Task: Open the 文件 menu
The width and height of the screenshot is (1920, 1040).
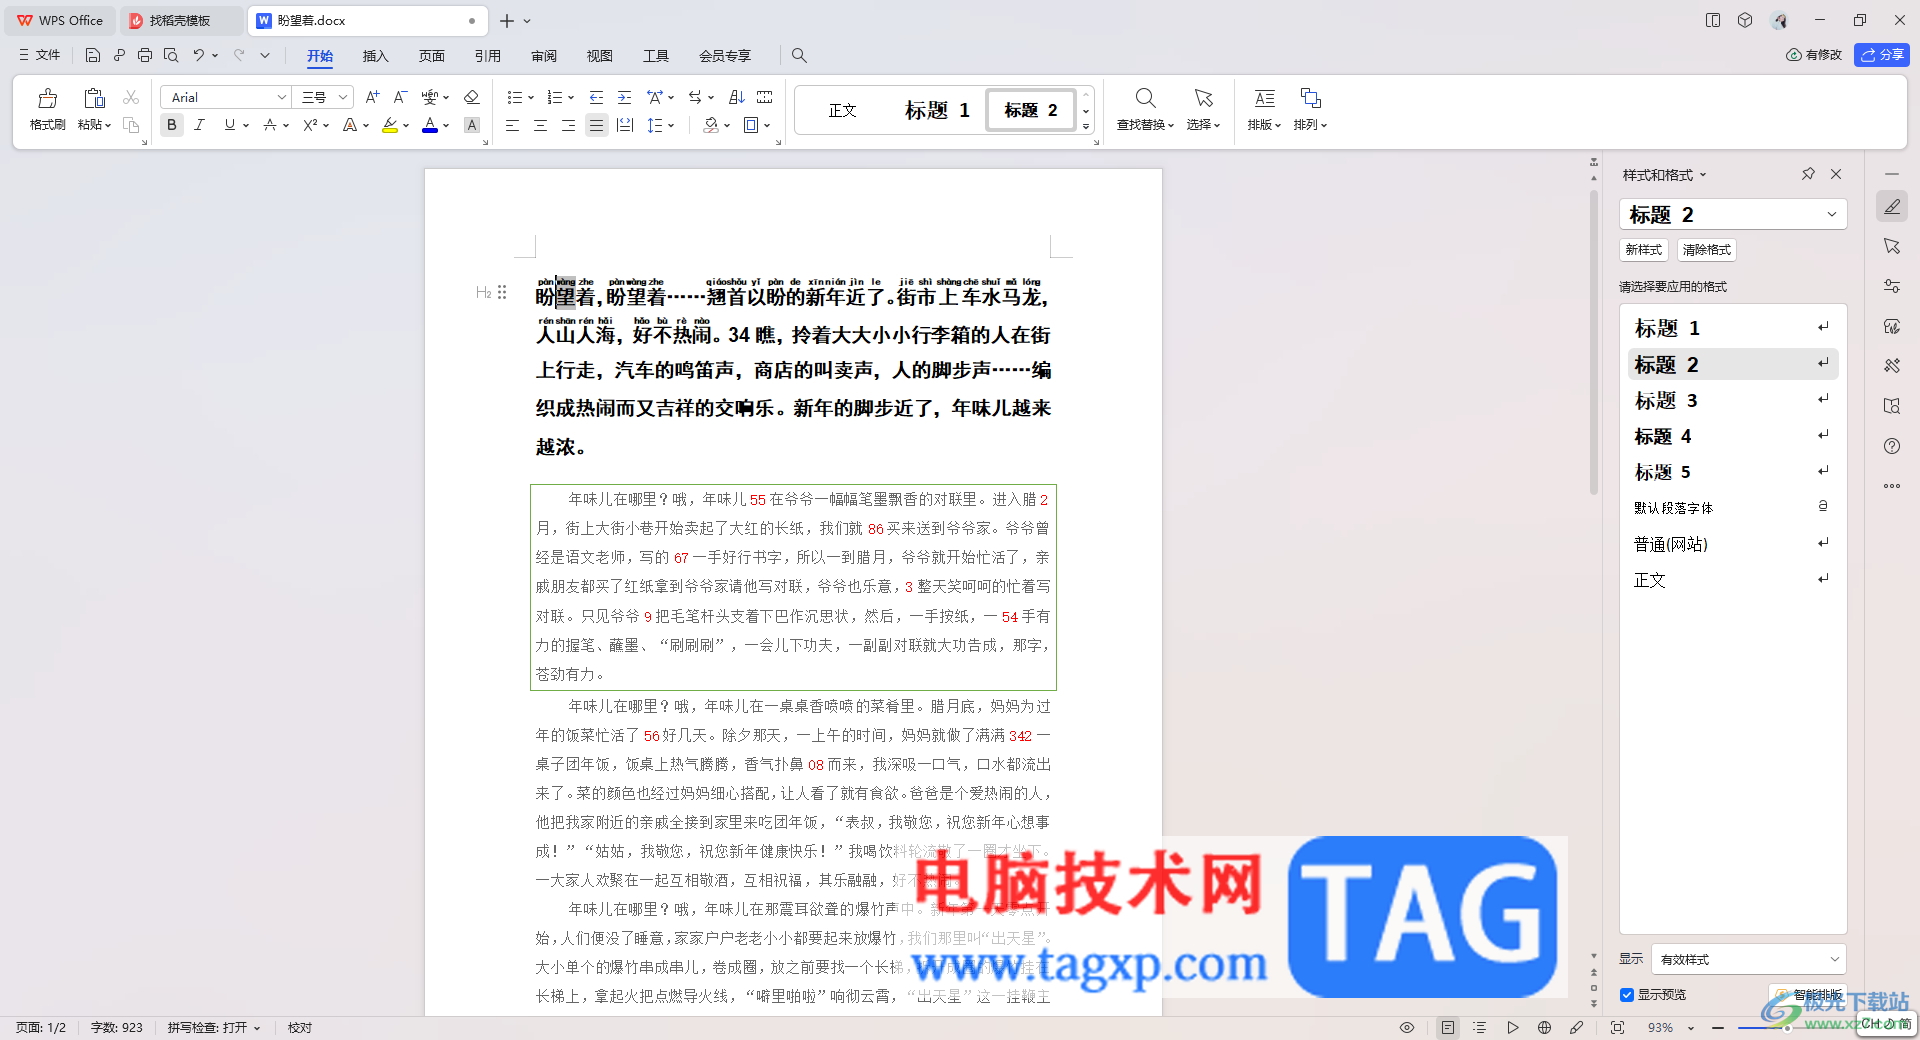Action: [x=40, y=55]
